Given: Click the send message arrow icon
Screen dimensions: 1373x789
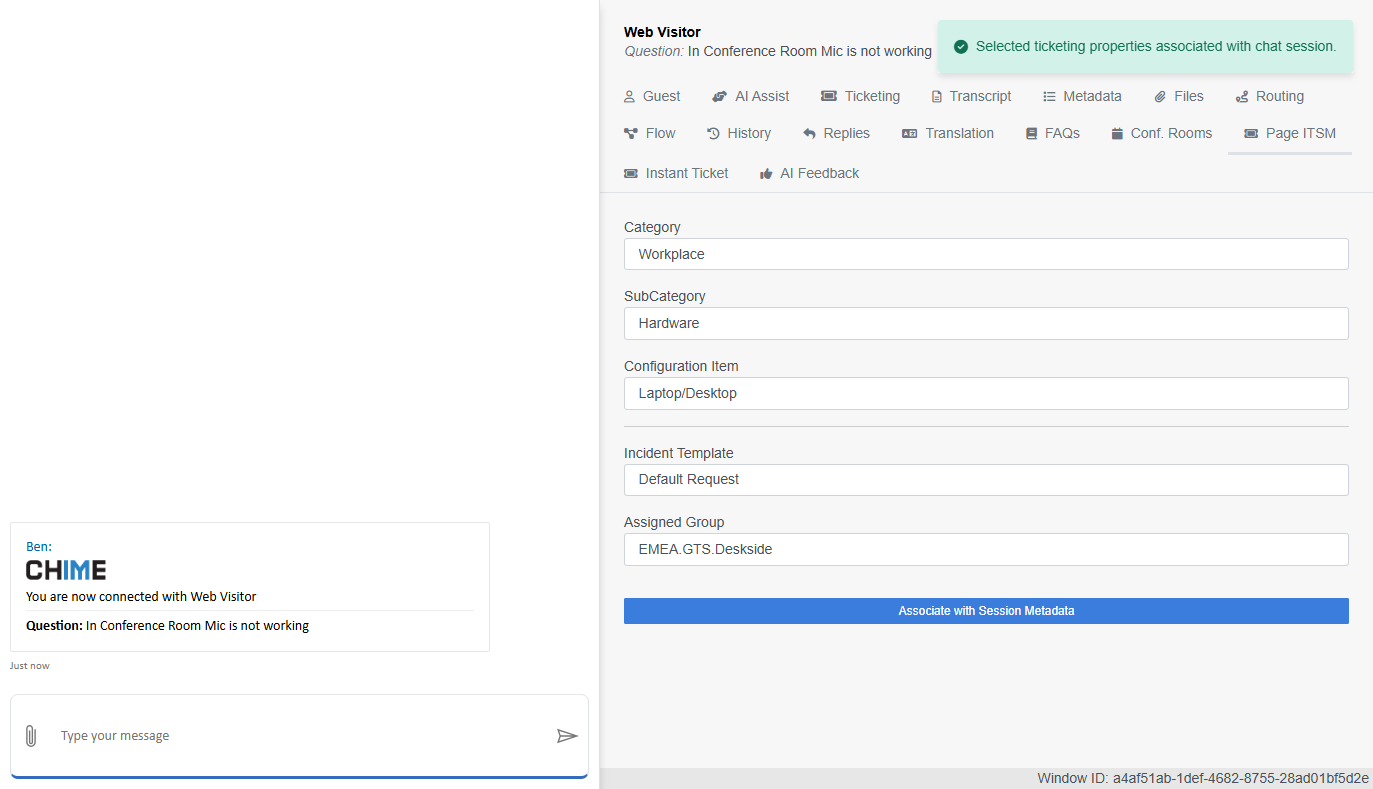Looking at the screenshot, I should [x=567, y=736].
